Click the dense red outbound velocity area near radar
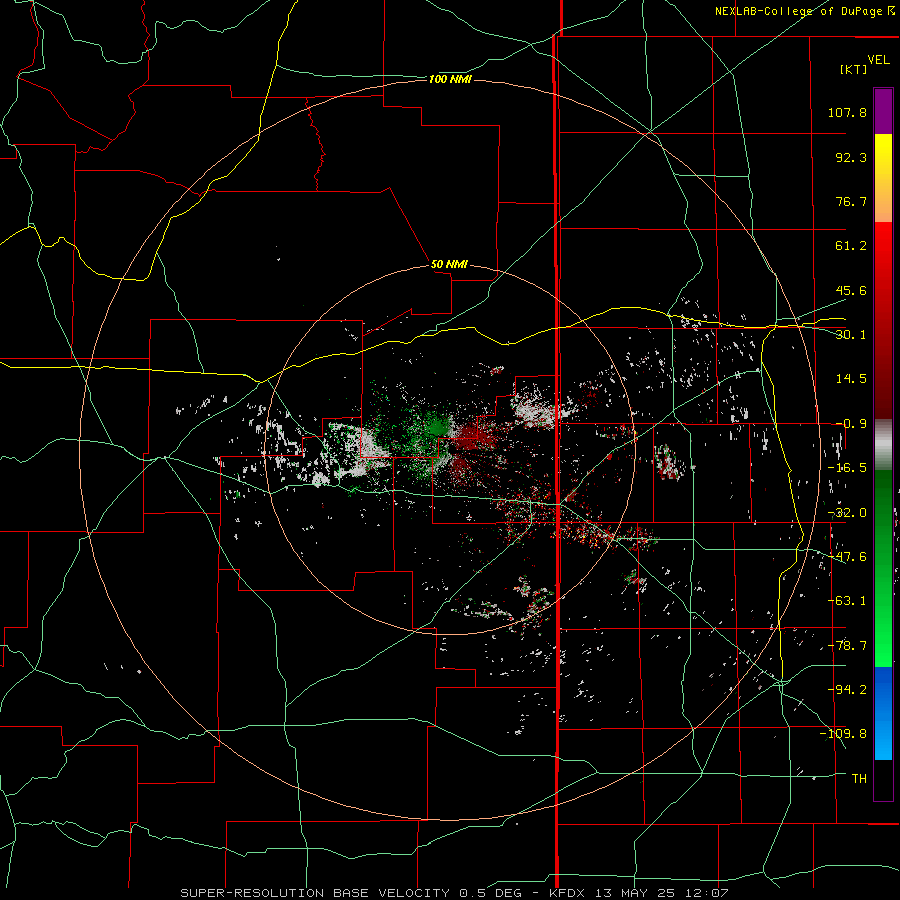The width and height of the screenshot is (900, 900). tap(472, 436)
